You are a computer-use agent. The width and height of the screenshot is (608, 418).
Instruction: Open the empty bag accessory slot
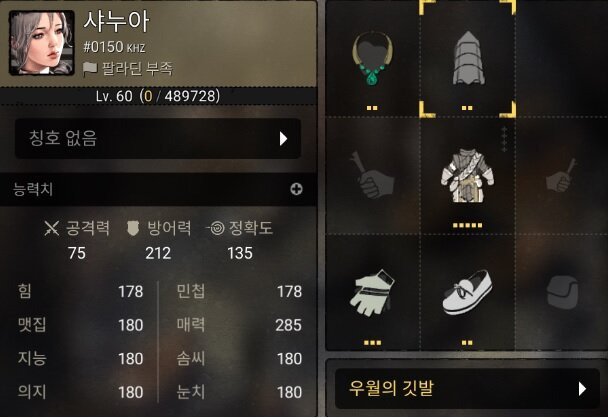coord(561,293)
